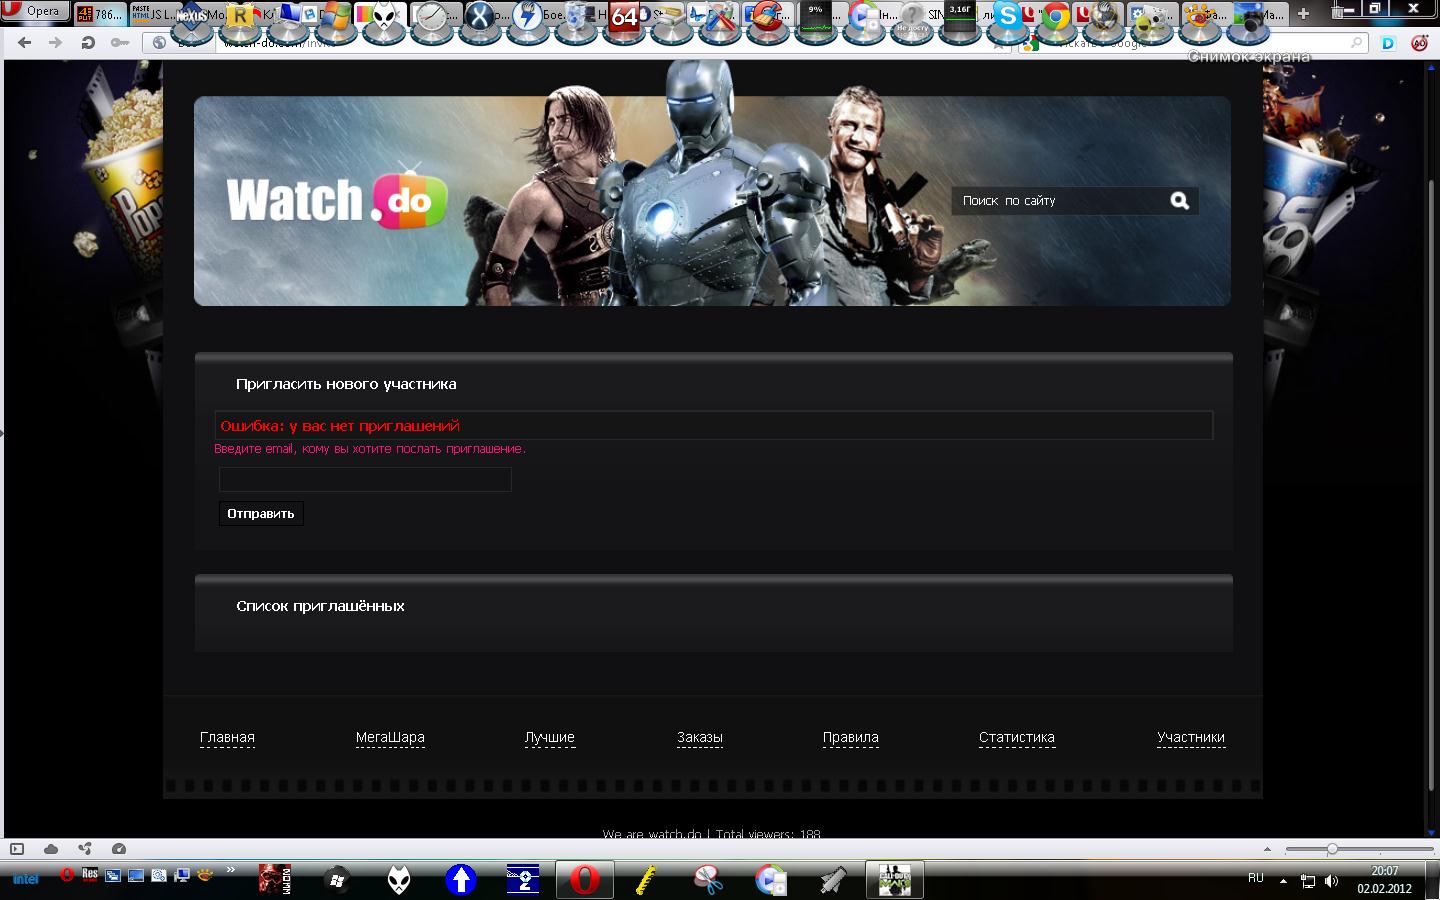Open the 3,16G memory dock widget
Screen dimensions: 1440x900
click(960, 16)
